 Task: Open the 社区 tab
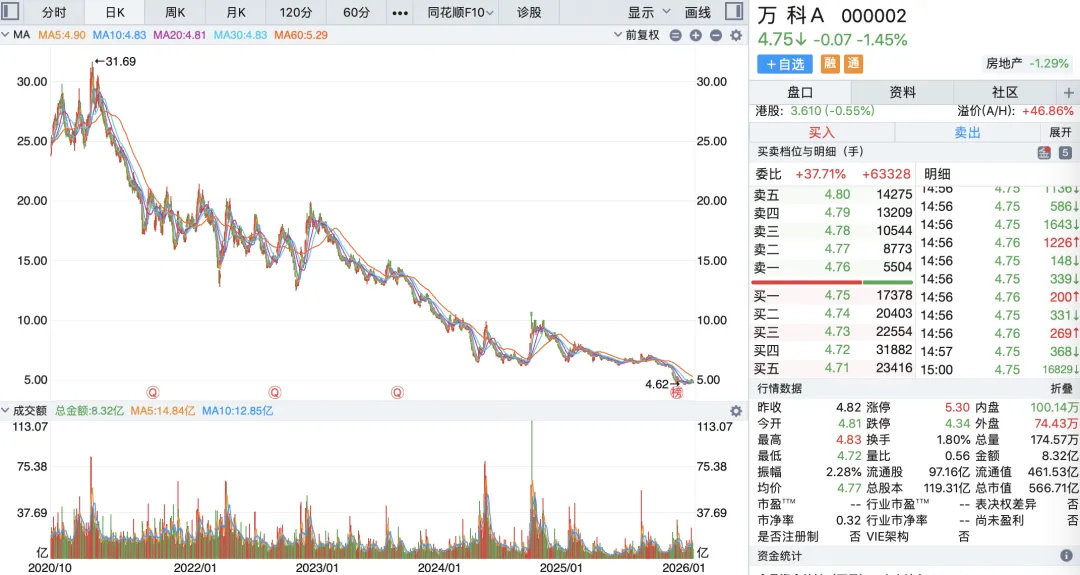click(1005, 92)
